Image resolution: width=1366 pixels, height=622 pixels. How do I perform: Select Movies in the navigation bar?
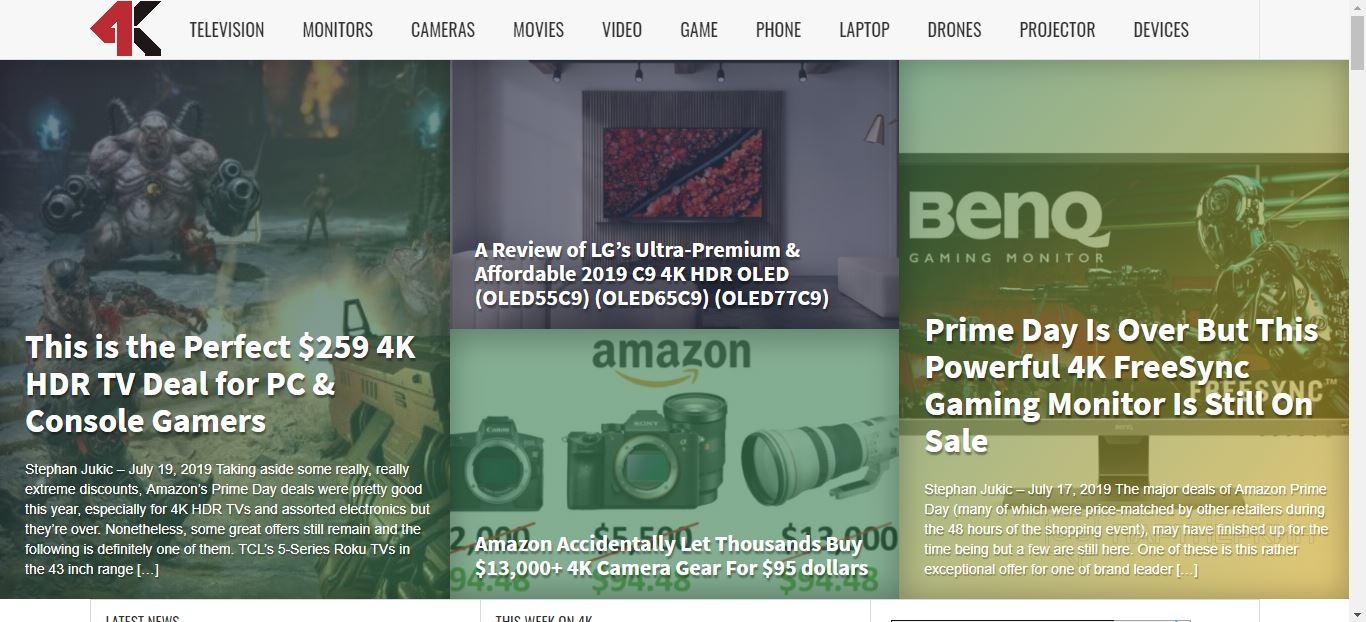point(538,30)
